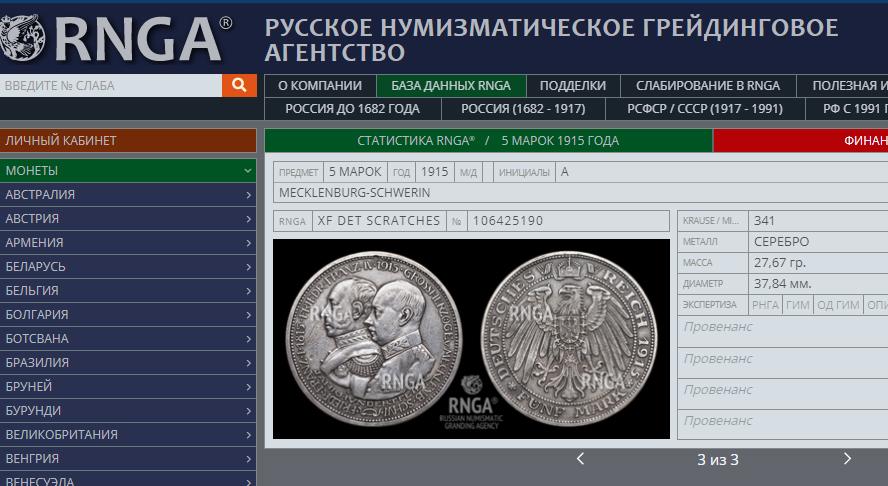The width and height of the screenshot is (888, 486).
Task: Open the ВЕНГРИЯ country row
Action: (x=128, y=459)
